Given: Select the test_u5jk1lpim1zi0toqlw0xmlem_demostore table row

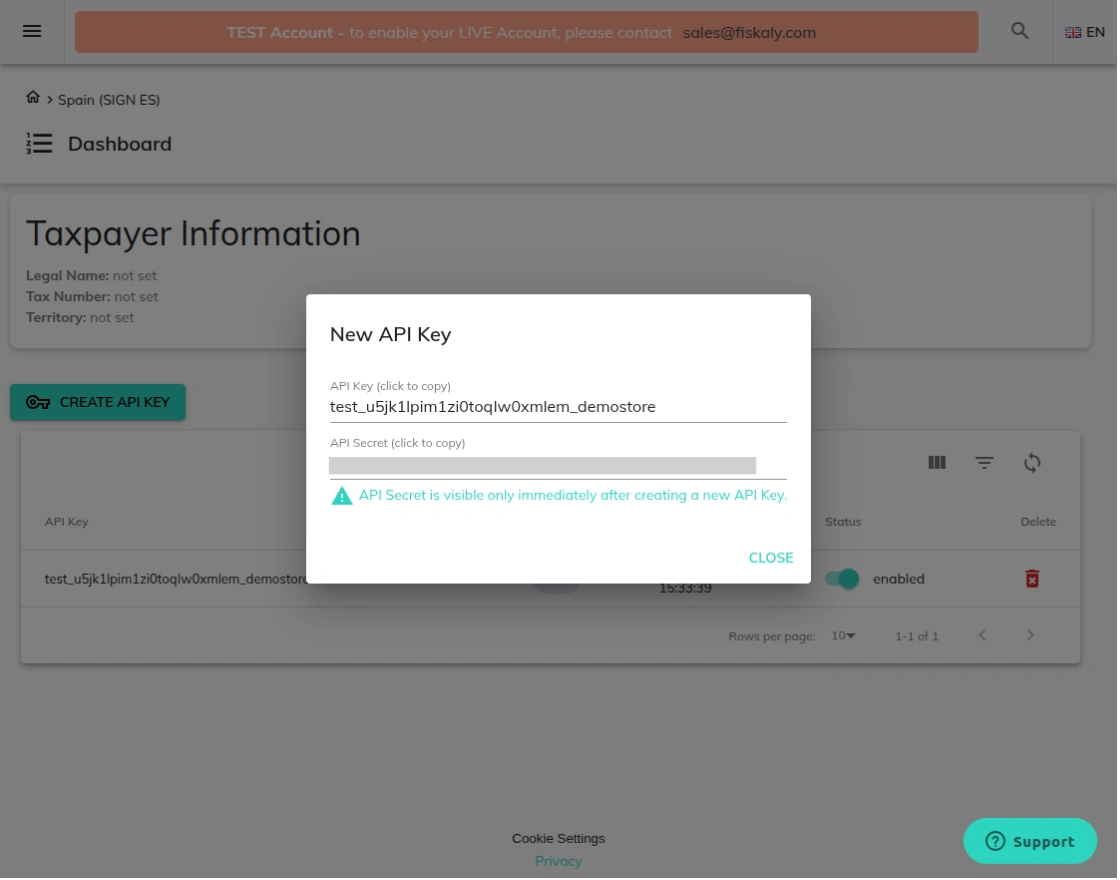Looking at the screenshot, I should 551,579.
